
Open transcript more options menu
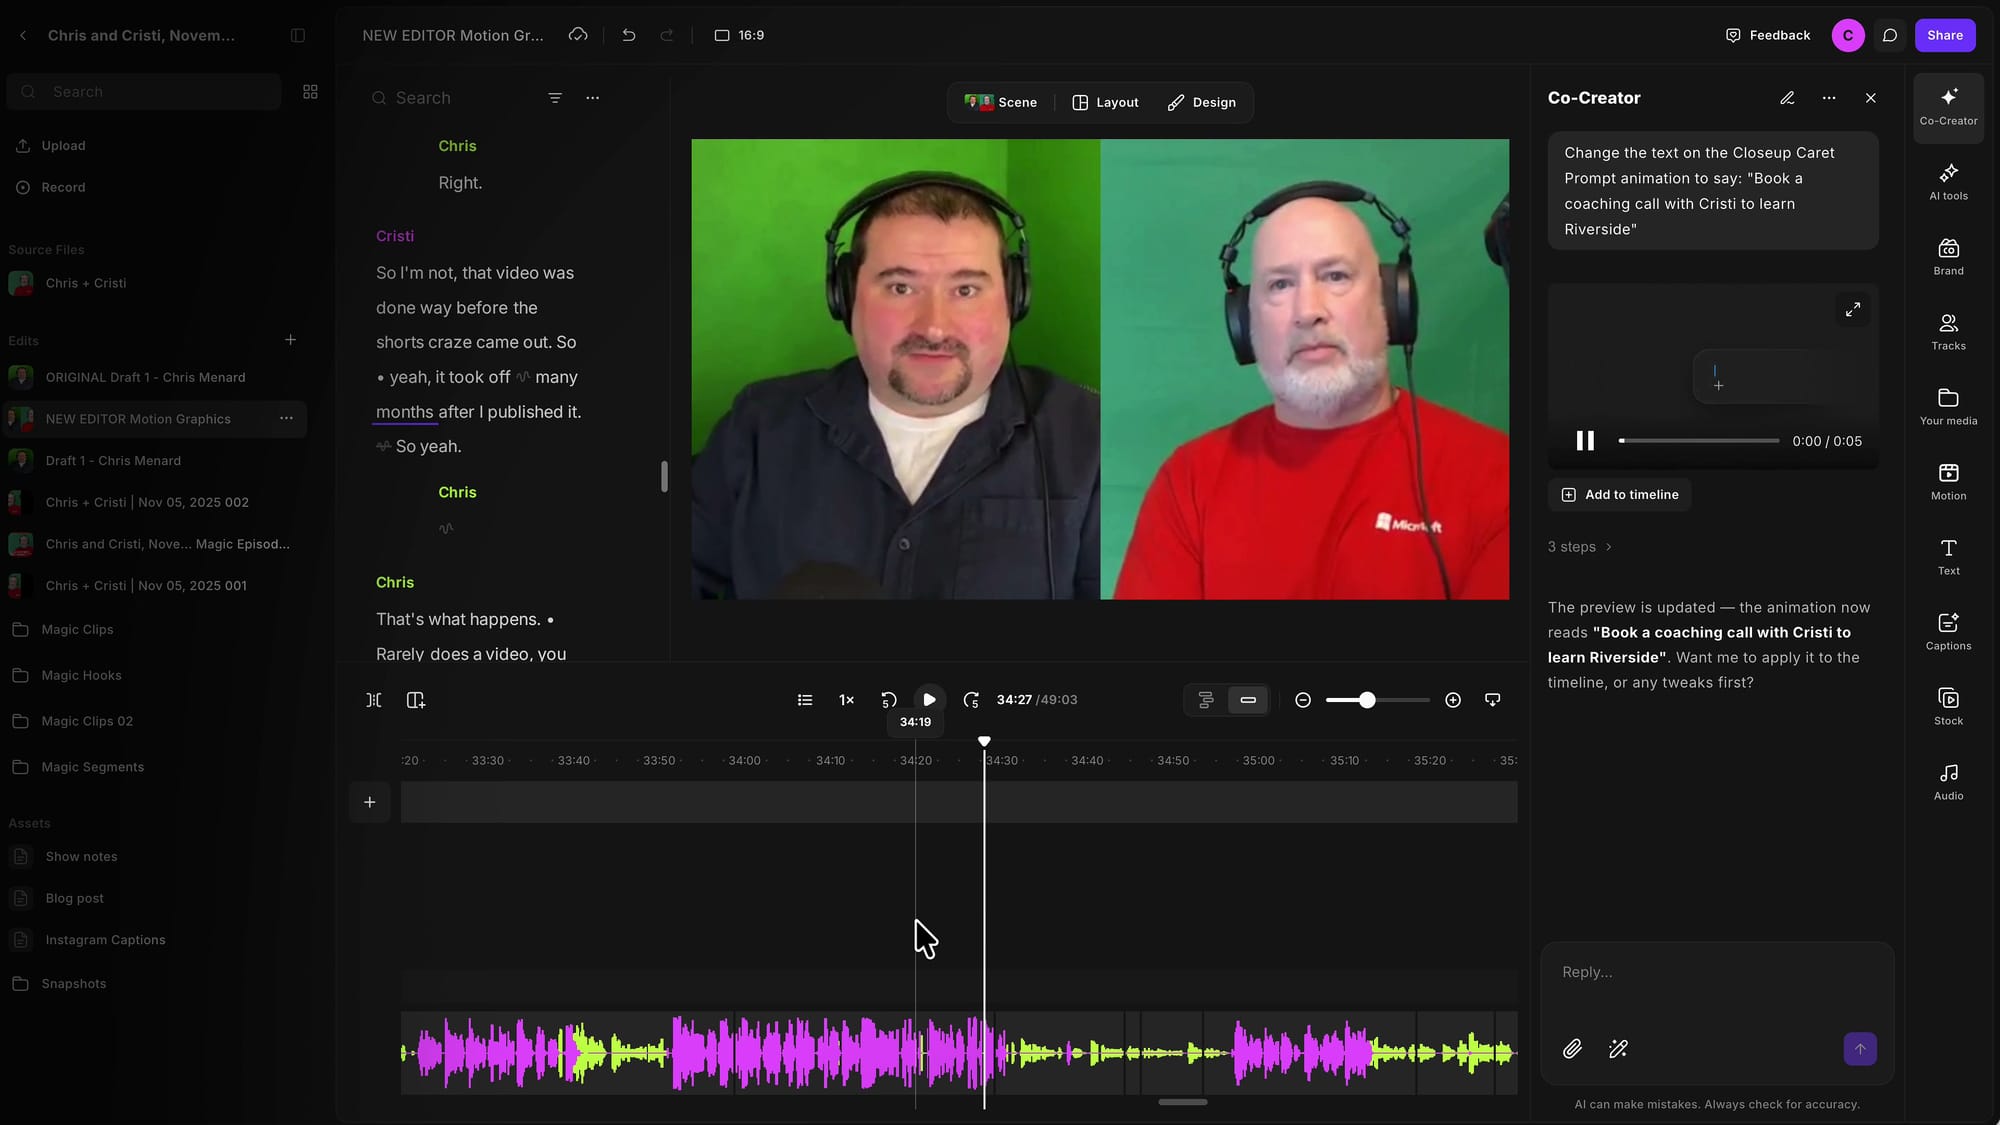[x=593, y=98]
